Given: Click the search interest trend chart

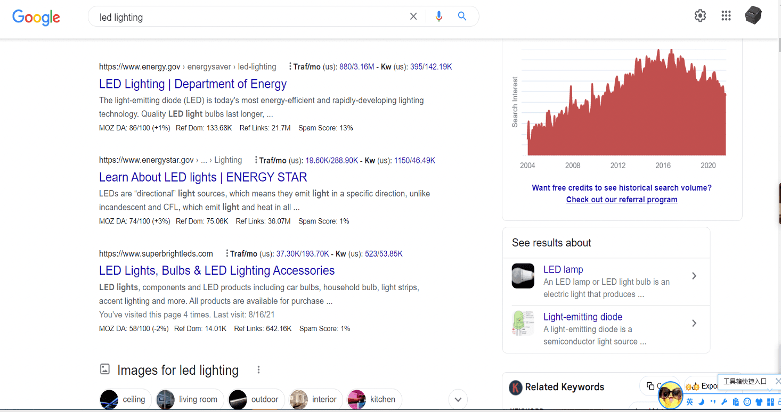Looking at the screenshot, I should [626, 102].
